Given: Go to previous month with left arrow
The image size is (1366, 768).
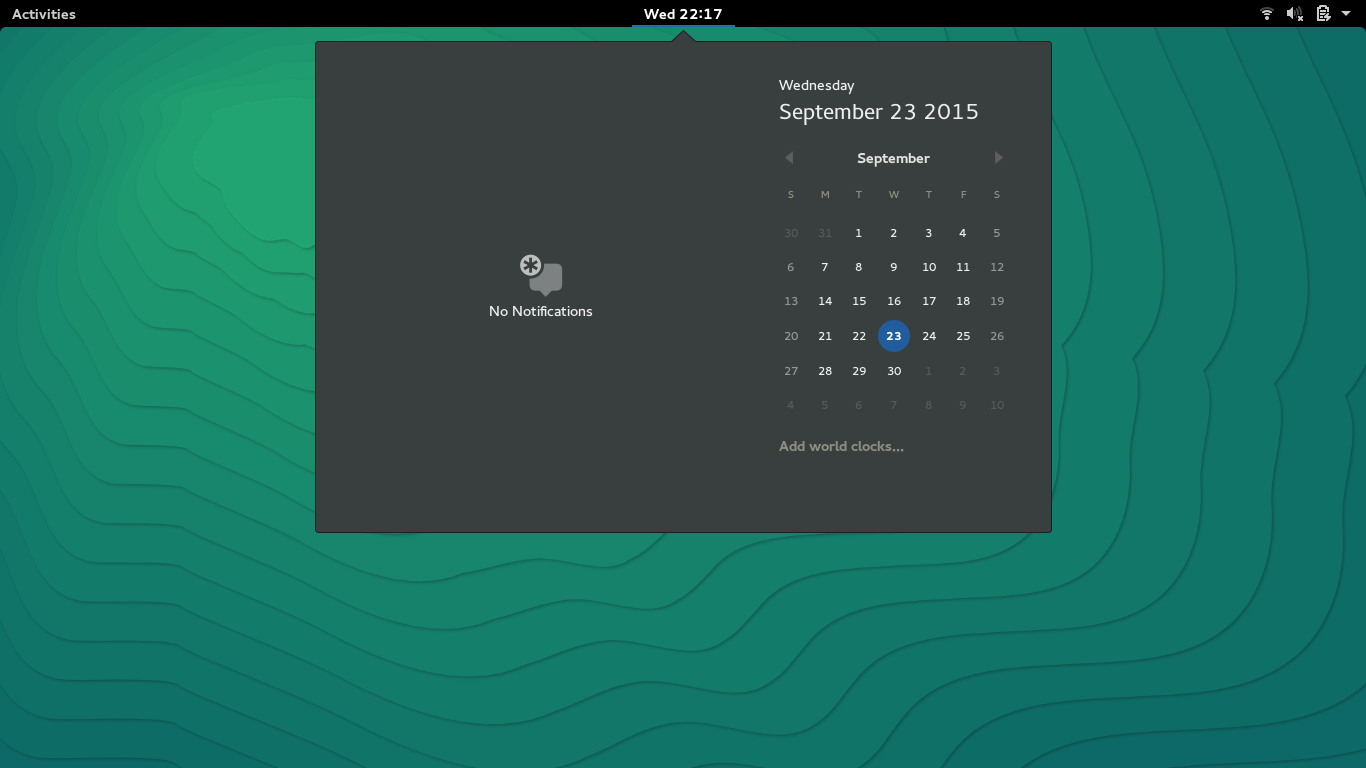Looking at the screenshot, I should [x=789, y=158].
